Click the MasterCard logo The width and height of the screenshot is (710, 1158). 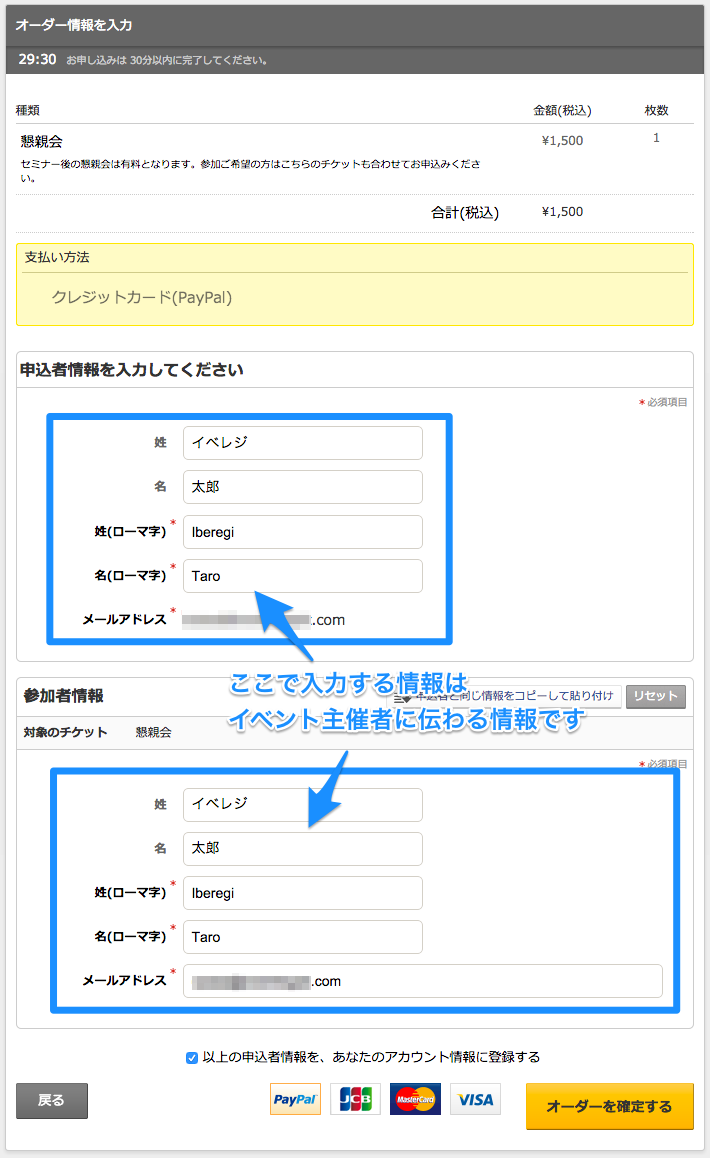(x=415, y=1099)
